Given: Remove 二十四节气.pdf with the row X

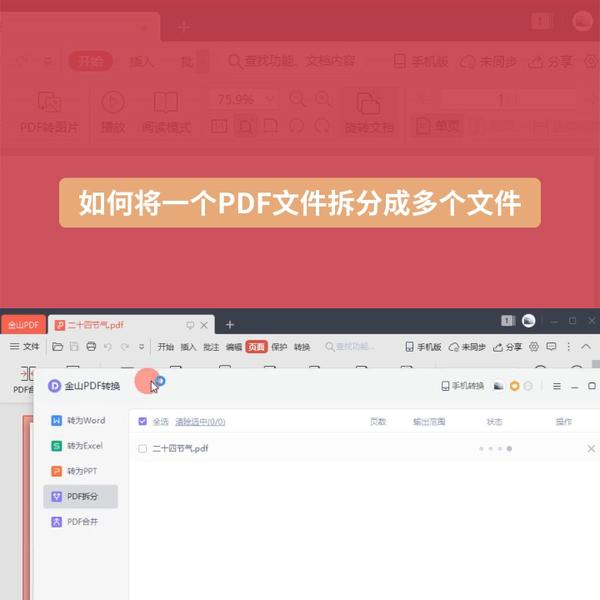Looking at the screenshot, I should pyautogui.click(x=591, y=448).
